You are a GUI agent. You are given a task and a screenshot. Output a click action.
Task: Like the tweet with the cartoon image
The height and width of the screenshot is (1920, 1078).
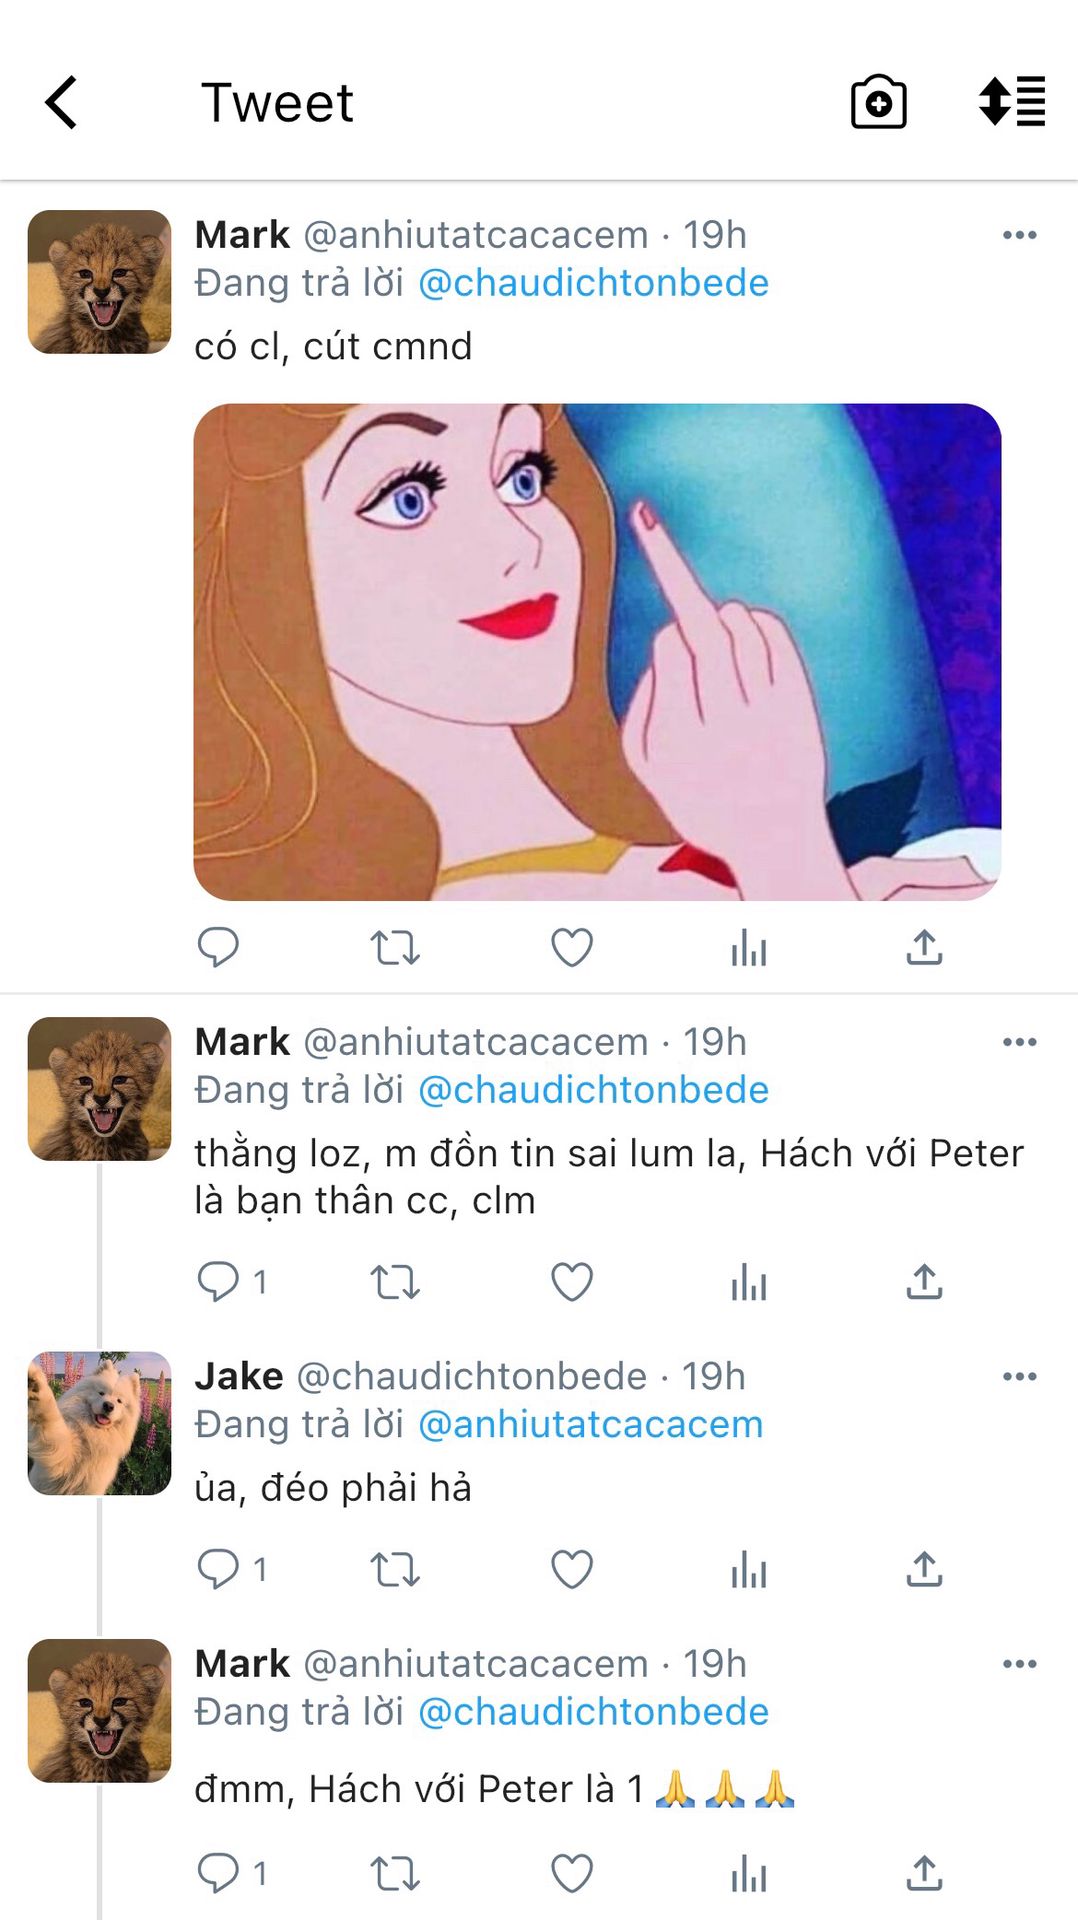572,947
